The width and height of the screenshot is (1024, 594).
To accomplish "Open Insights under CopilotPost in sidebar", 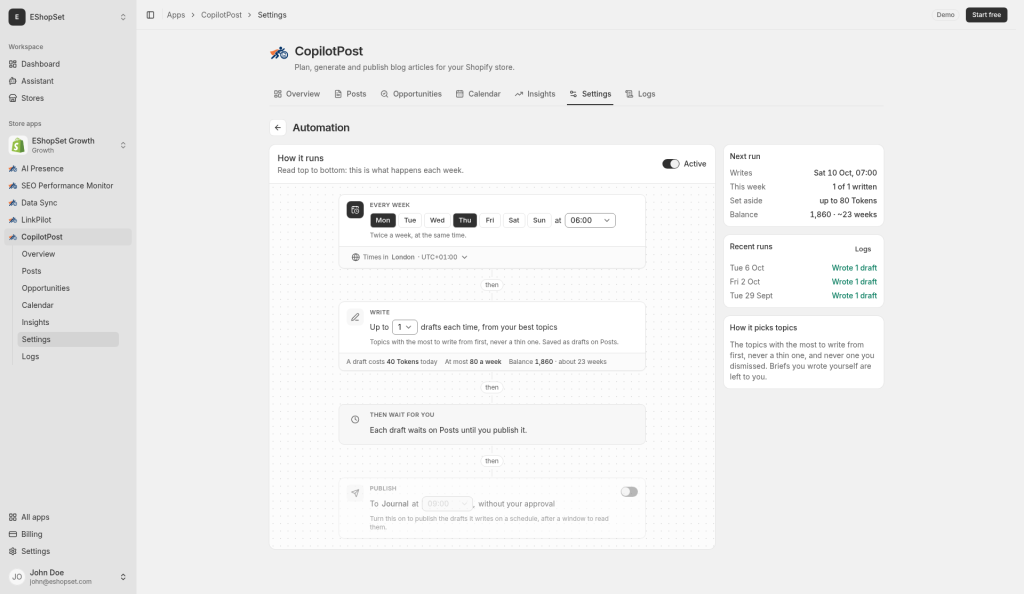I will pos(68,322).
